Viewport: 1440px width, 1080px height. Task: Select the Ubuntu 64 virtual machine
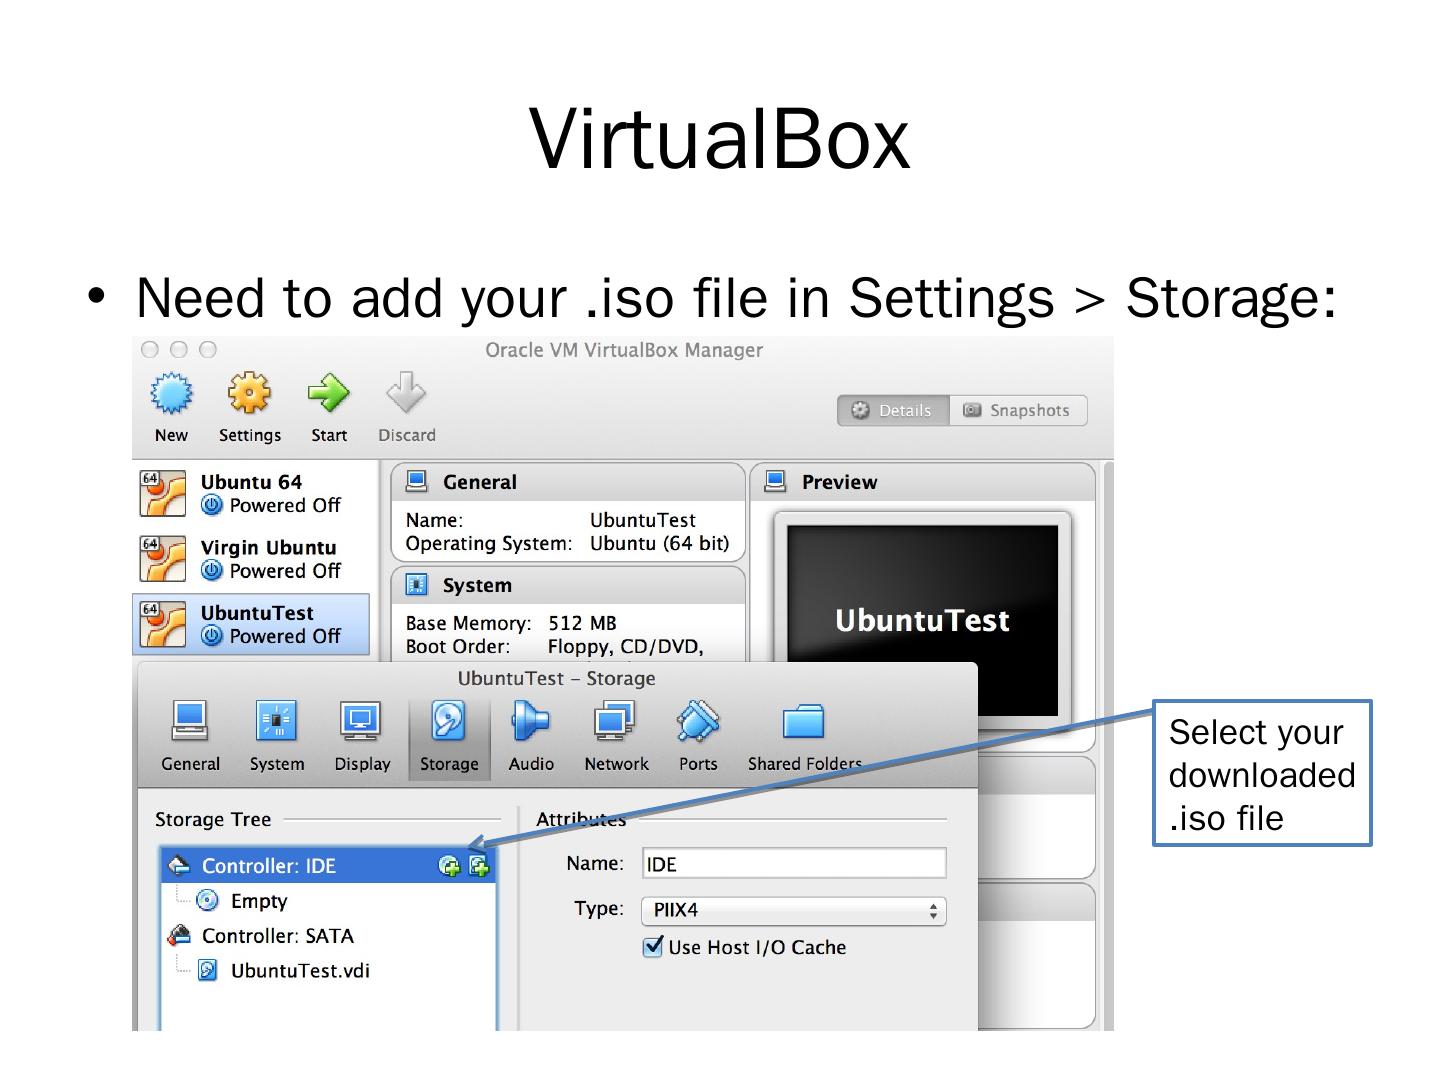pos(251,493)
